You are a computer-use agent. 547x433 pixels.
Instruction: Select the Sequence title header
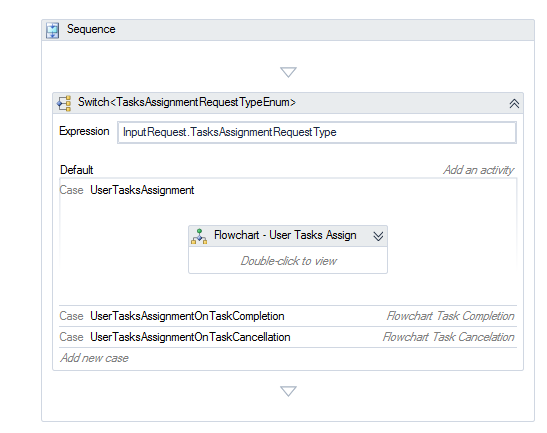[x=288, y=30]
